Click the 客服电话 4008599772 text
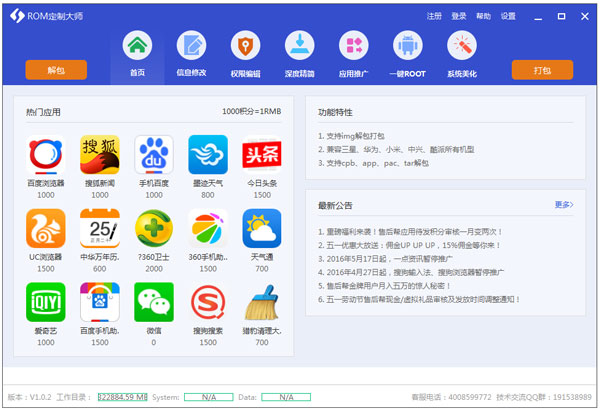The image size is (600, 410). 451,397
